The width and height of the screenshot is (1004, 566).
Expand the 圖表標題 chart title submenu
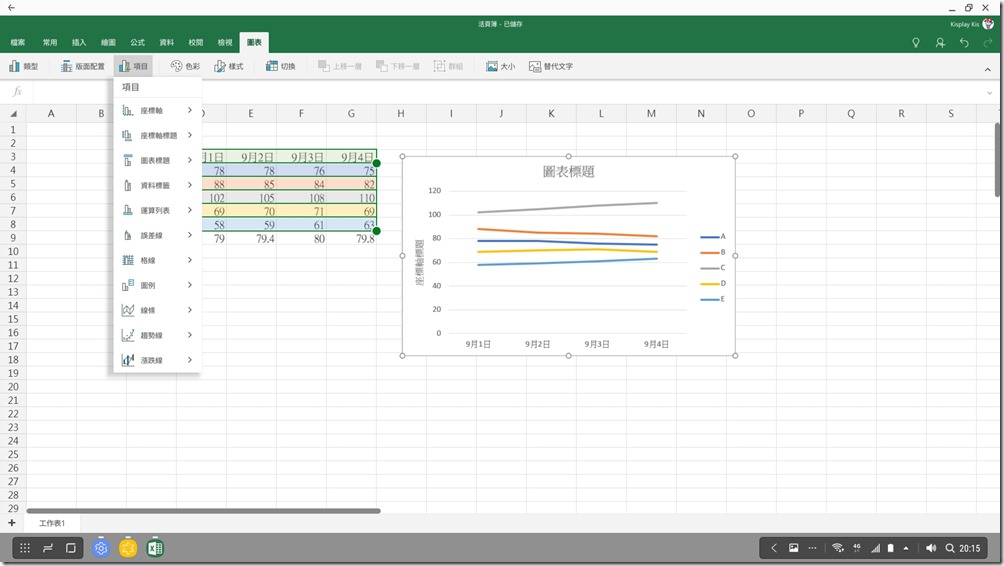pyautogui.click(x=156, y=160)
